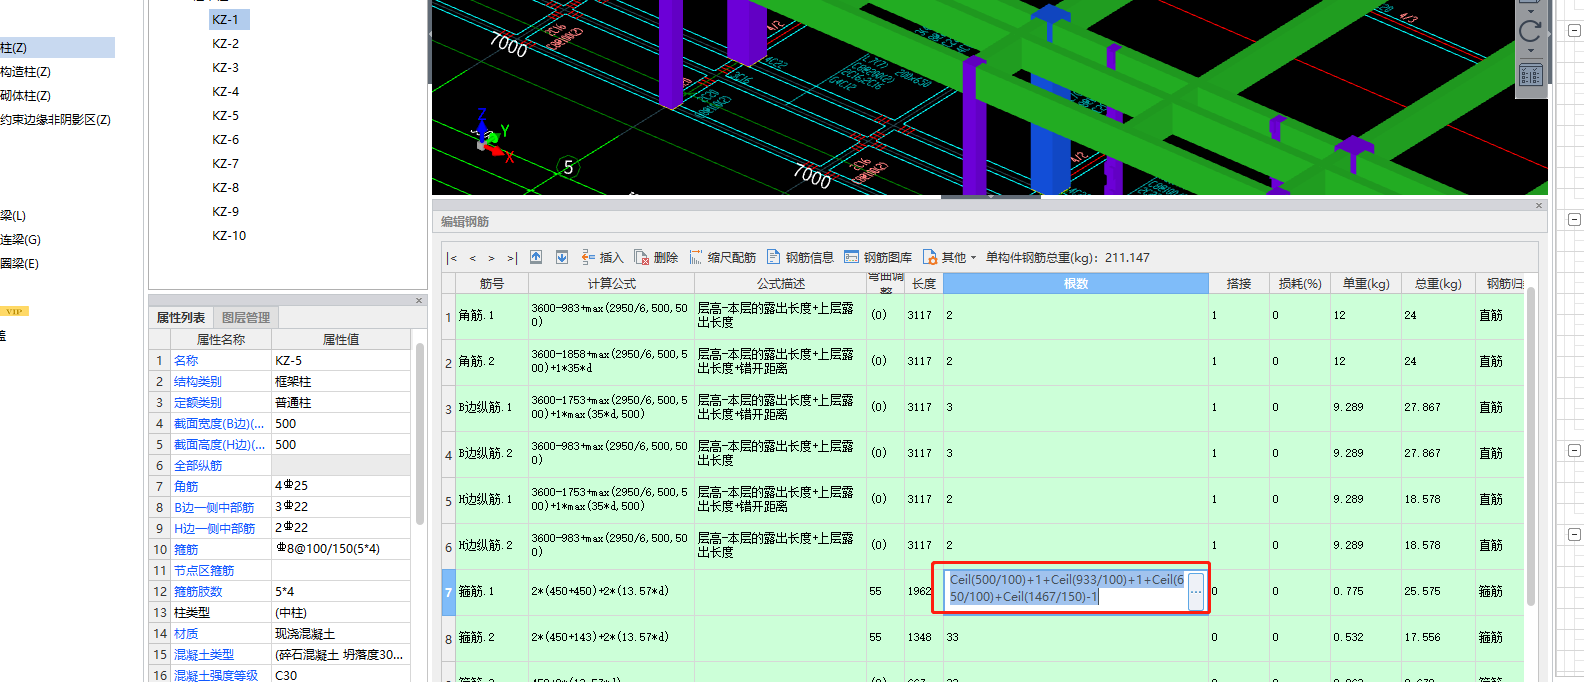Go to previous rebar row
1584x682 pixels.
click(x=472, y=258)
